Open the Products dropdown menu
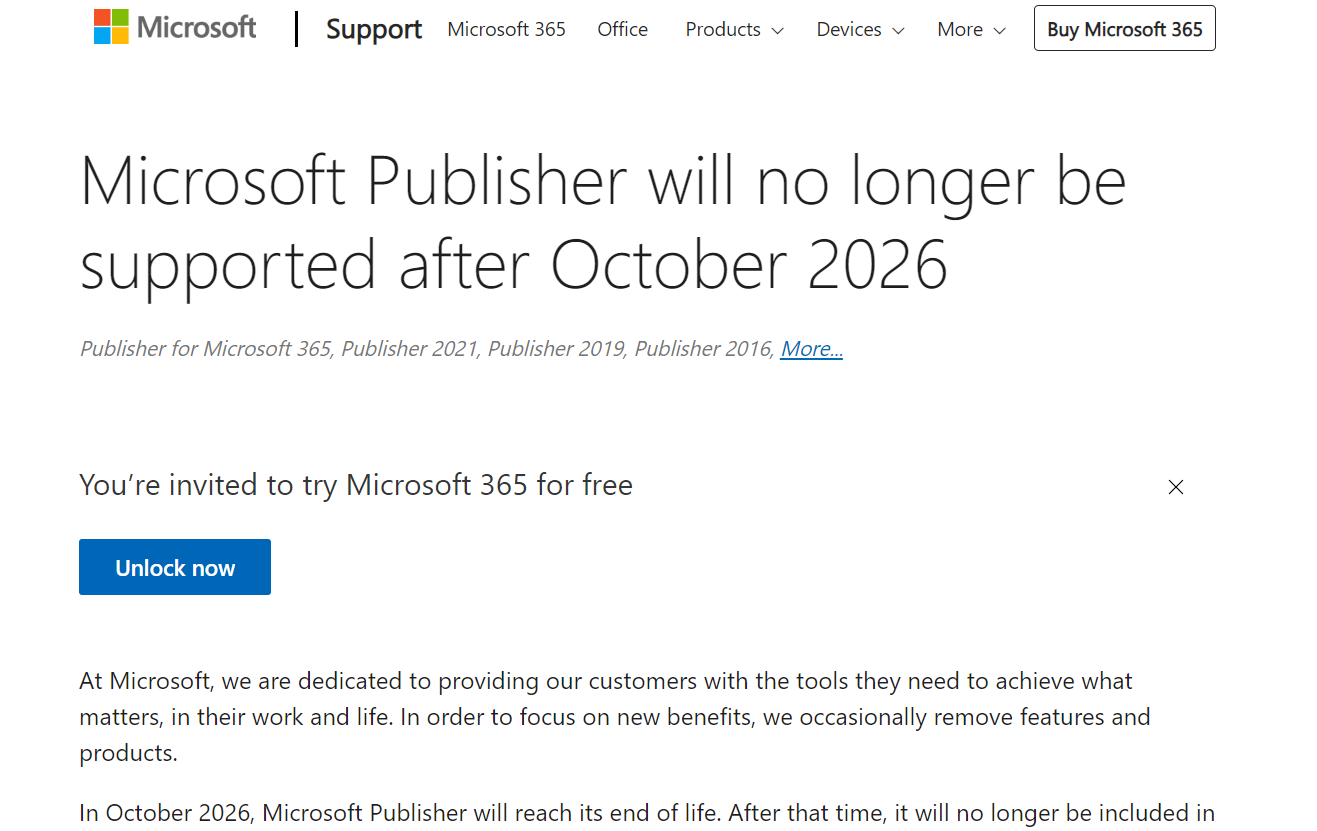Screen dimensions: 1317x831 tap(723, 29)
